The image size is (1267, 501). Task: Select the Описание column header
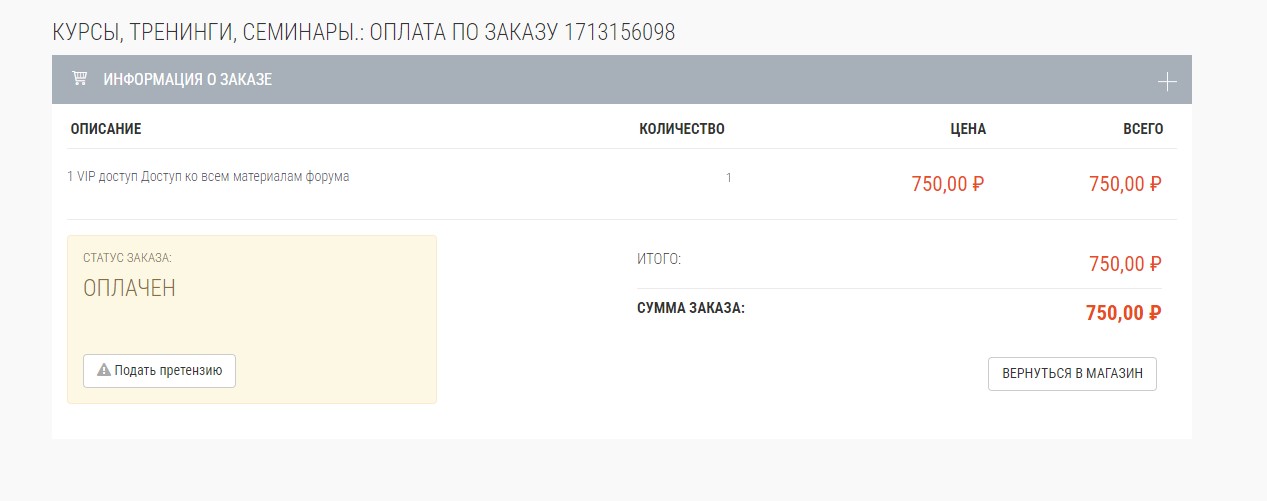[x=106, y=129]
